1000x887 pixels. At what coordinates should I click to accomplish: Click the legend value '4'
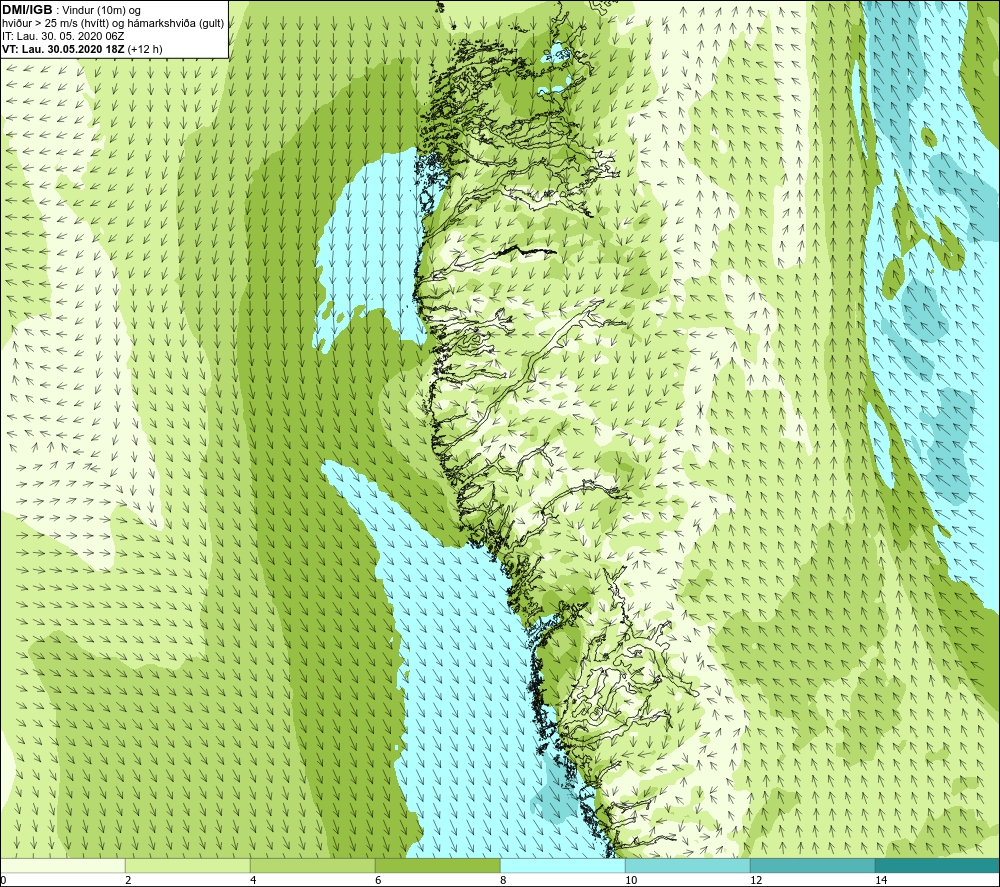tap(253, 880)
